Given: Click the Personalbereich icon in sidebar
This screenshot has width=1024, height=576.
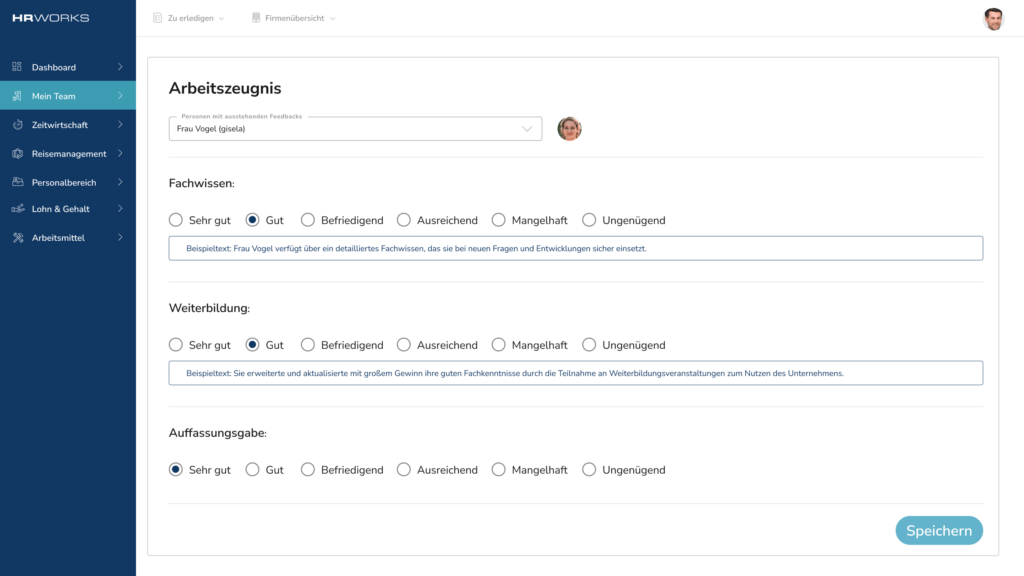Looking at the screenshot, I should pyautogui.click(x=18, y=182).
